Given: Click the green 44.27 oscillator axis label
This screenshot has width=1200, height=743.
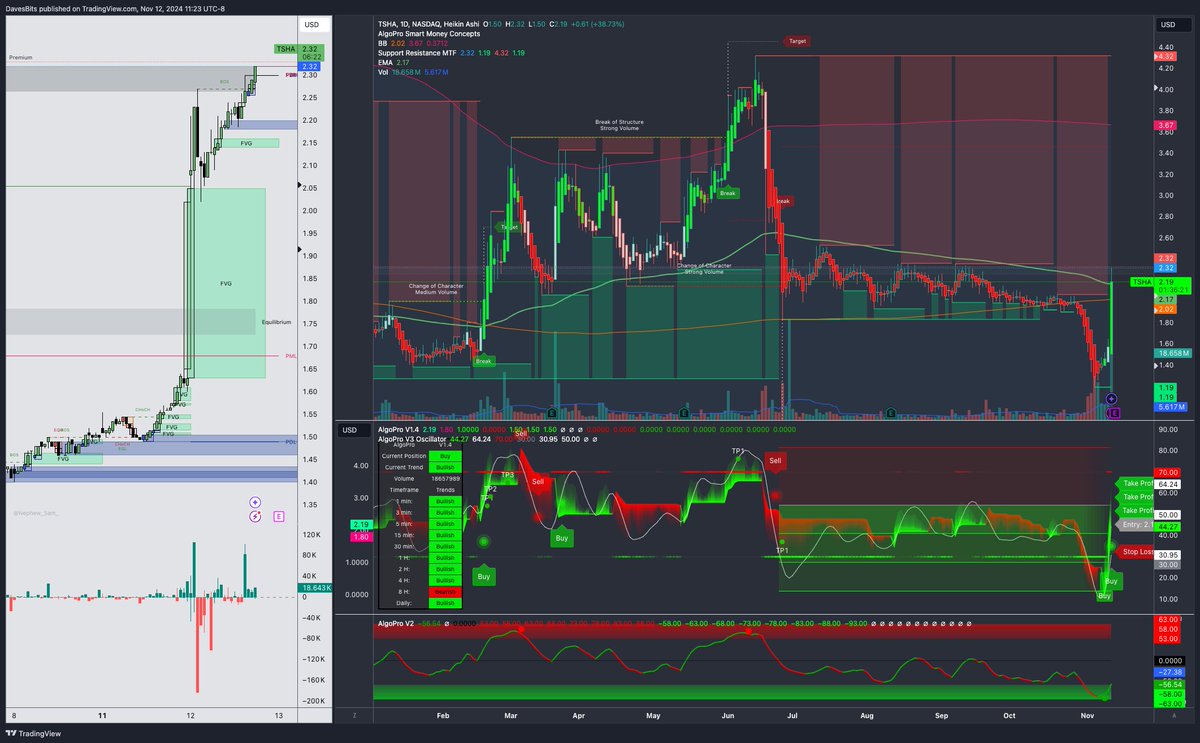Looking at the screenshot, I should tap(1167, 526).
